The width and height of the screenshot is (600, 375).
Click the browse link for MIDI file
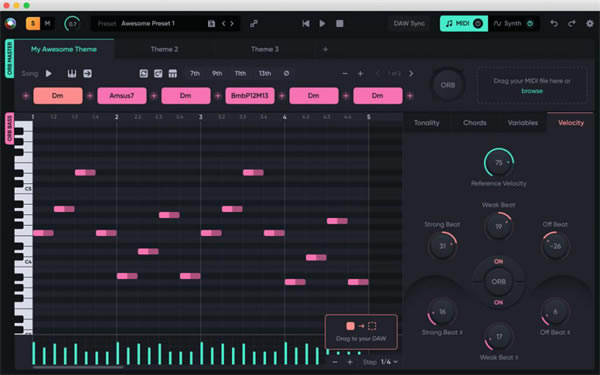coord(532,91)
